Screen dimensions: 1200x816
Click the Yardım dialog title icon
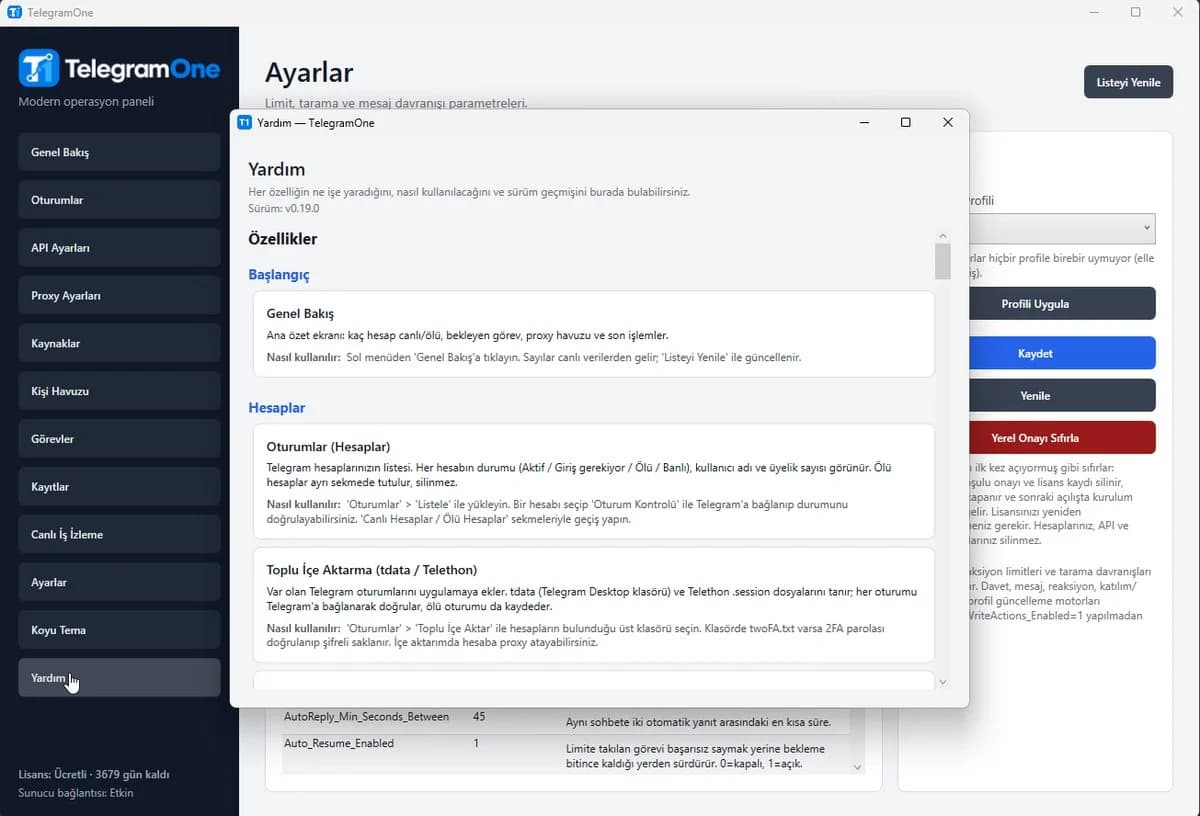244,122
